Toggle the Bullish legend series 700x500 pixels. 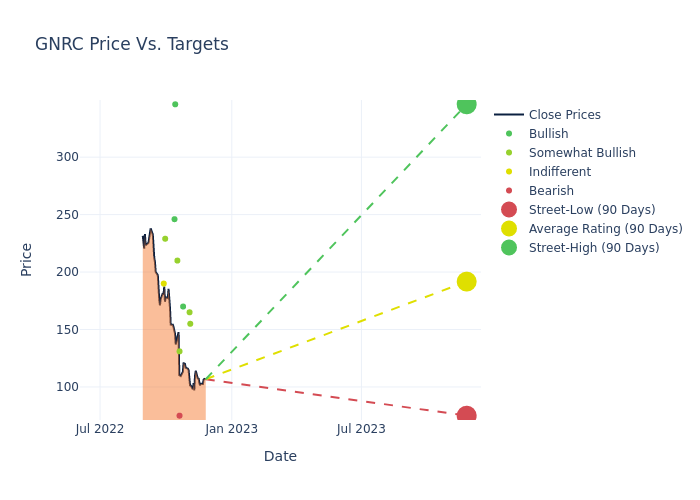pyautogui.click(x=548, y=134)
